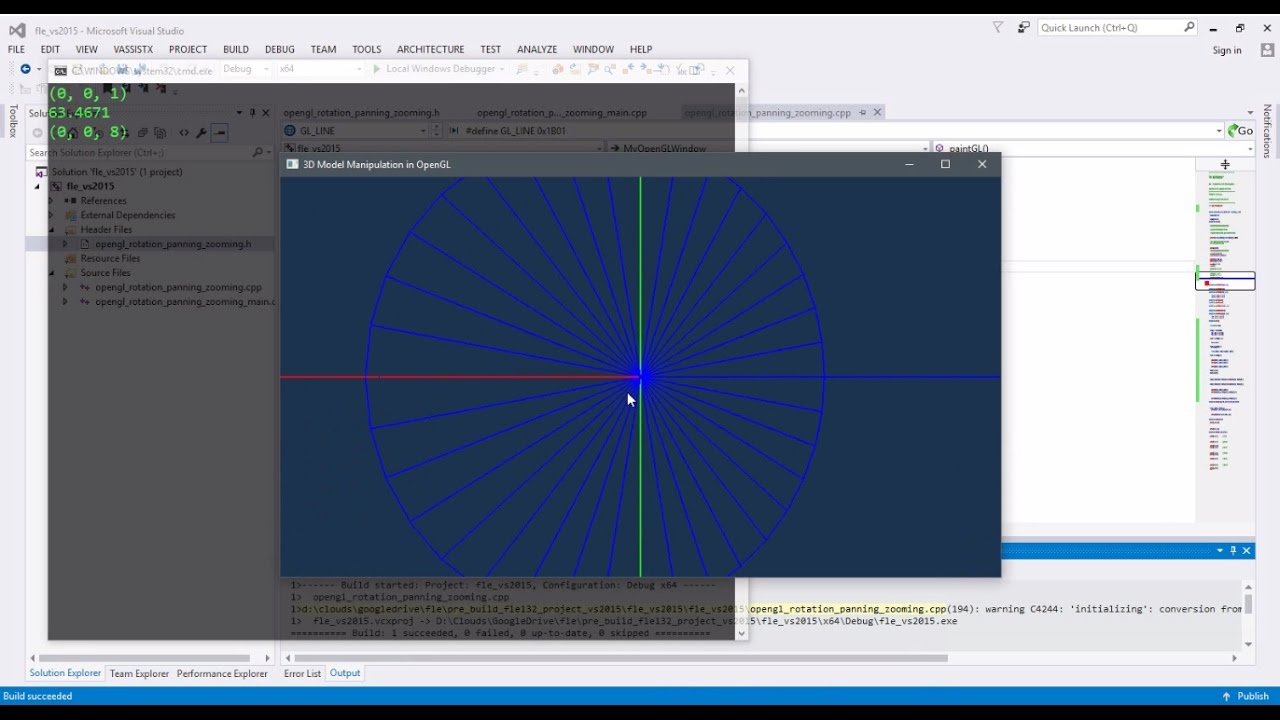1280x720 pixels.
Task: Collapse the fle_vs2015 project node
Action: pos(38,187)
